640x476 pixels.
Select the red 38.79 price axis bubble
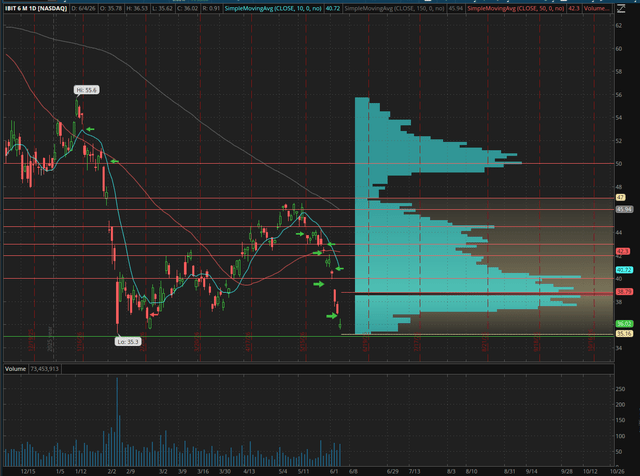[x=624, y=291]
